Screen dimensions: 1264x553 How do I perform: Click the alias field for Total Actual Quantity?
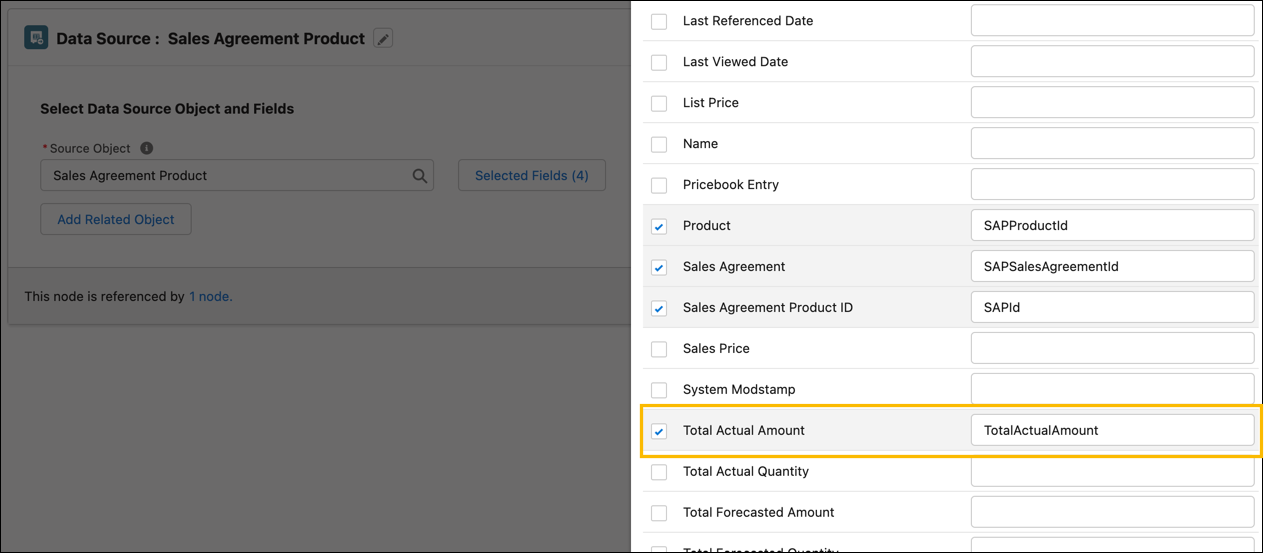coord(1112,472)
